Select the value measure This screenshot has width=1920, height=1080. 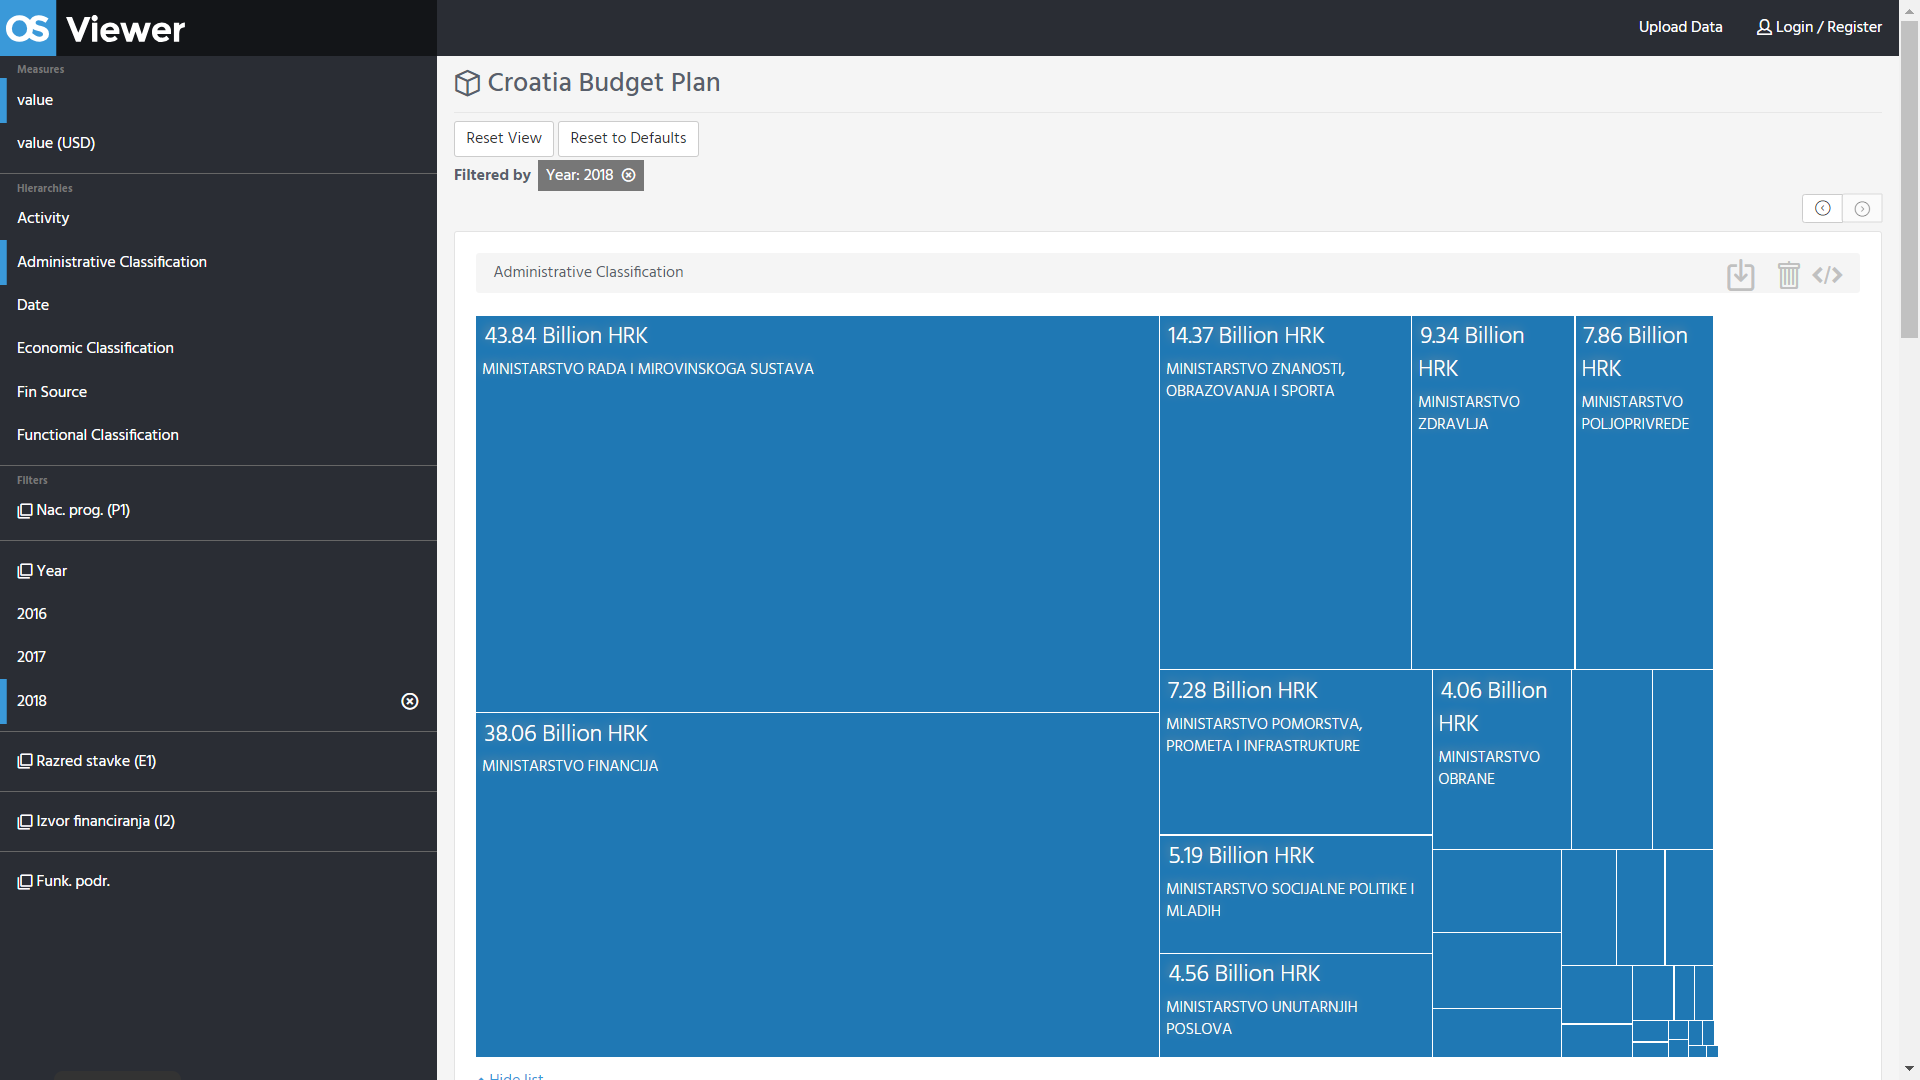(x=218, y=100)
